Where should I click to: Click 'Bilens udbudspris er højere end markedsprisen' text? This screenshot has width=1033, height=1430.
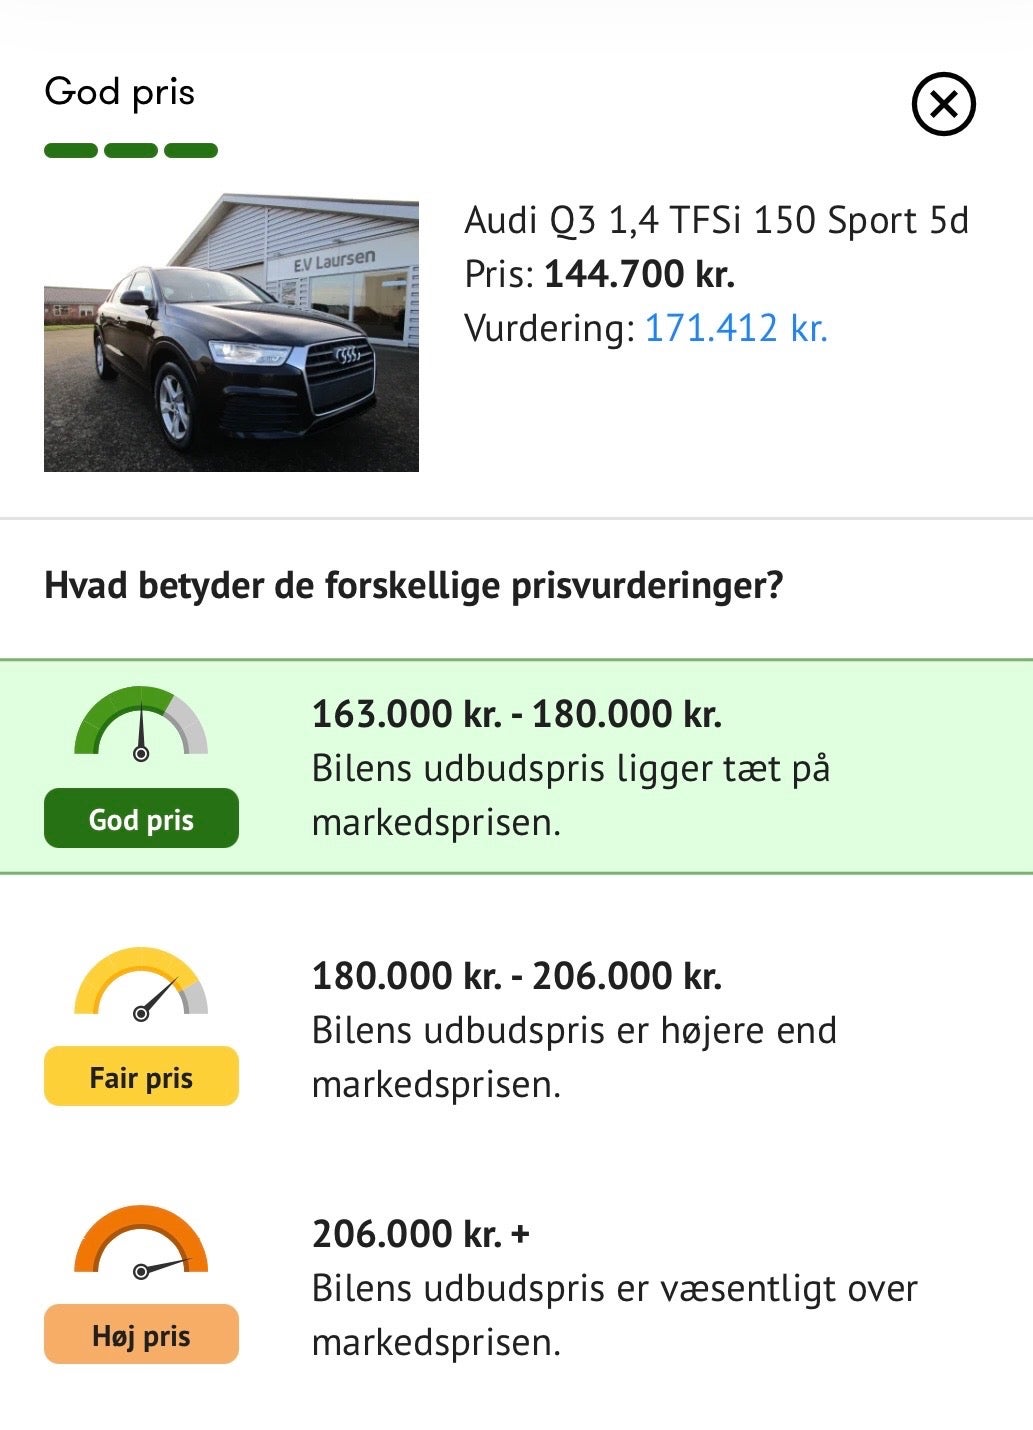pyautogui.click(x=573, y=1057)
